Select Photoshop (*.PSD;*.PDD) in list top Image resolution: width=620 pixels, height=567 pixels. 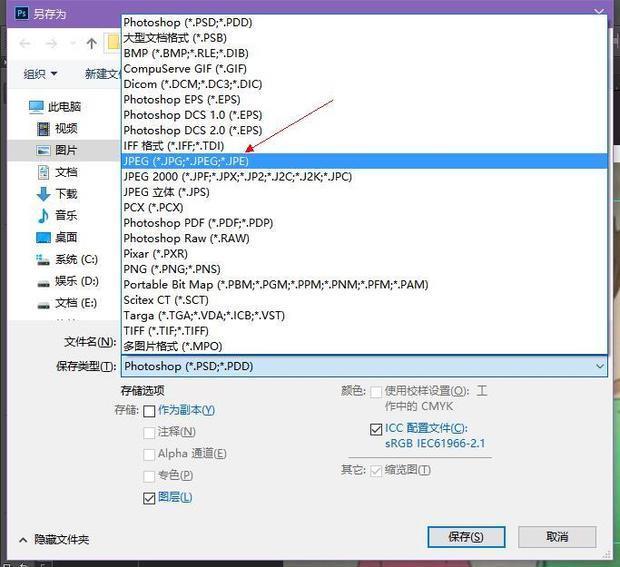tap(364, 23)
